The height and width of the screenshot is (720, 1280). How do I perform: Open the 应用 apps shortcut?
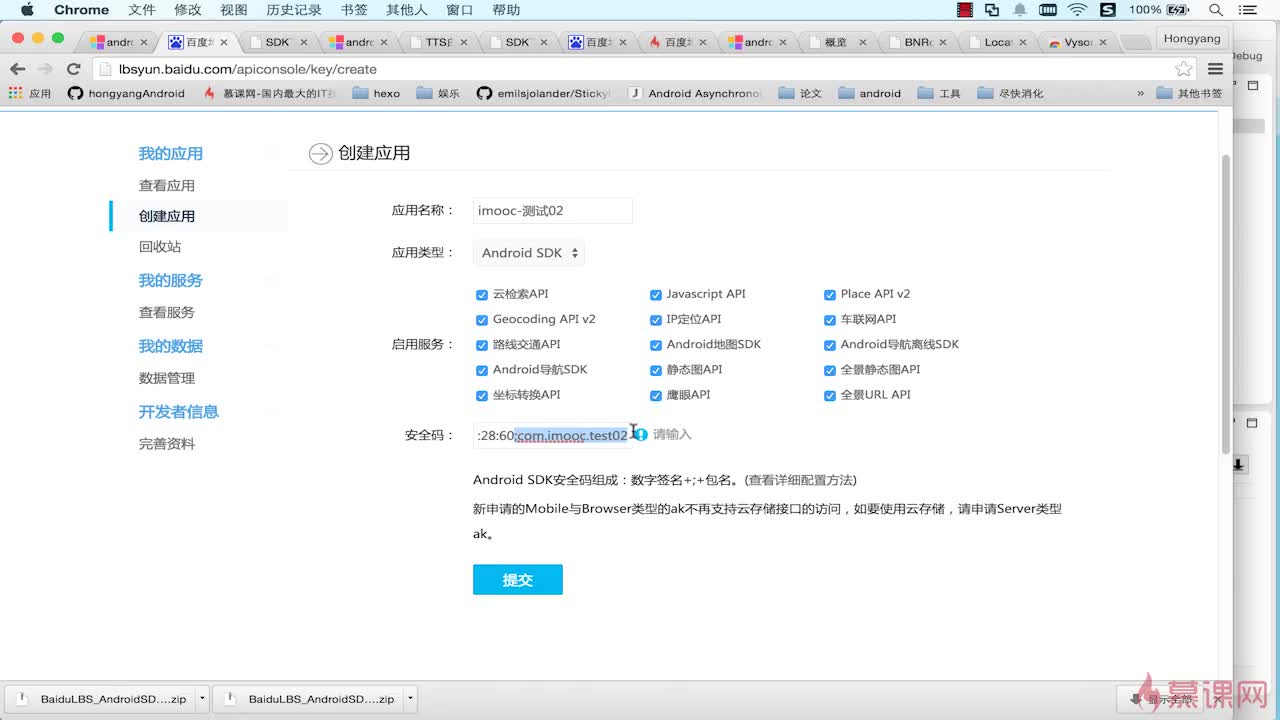click(30, 93)
